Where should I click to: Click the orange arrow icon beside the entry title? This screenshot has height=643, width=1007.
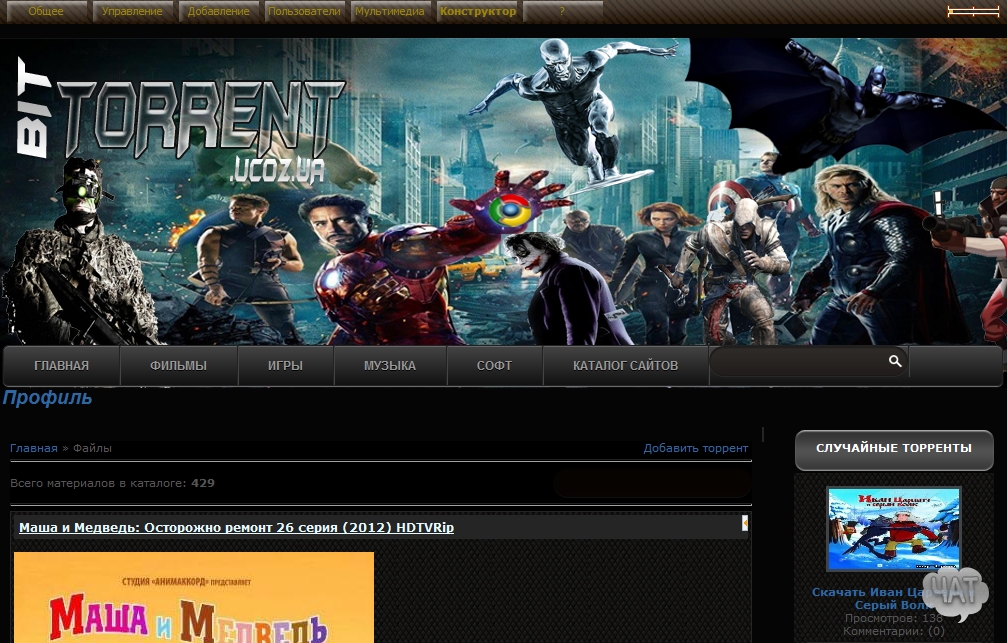tap(744, 523)
